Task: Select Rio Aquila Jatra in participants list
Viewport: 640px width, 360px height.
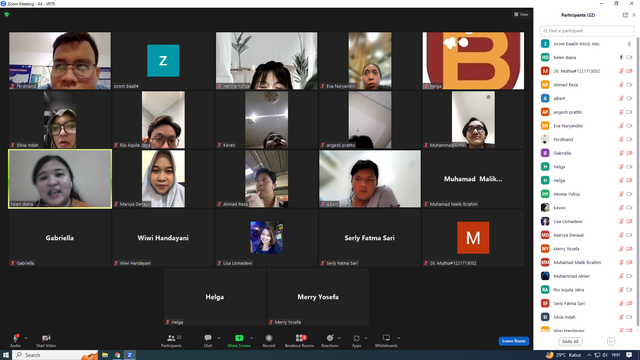Action: tap(587, 290)
